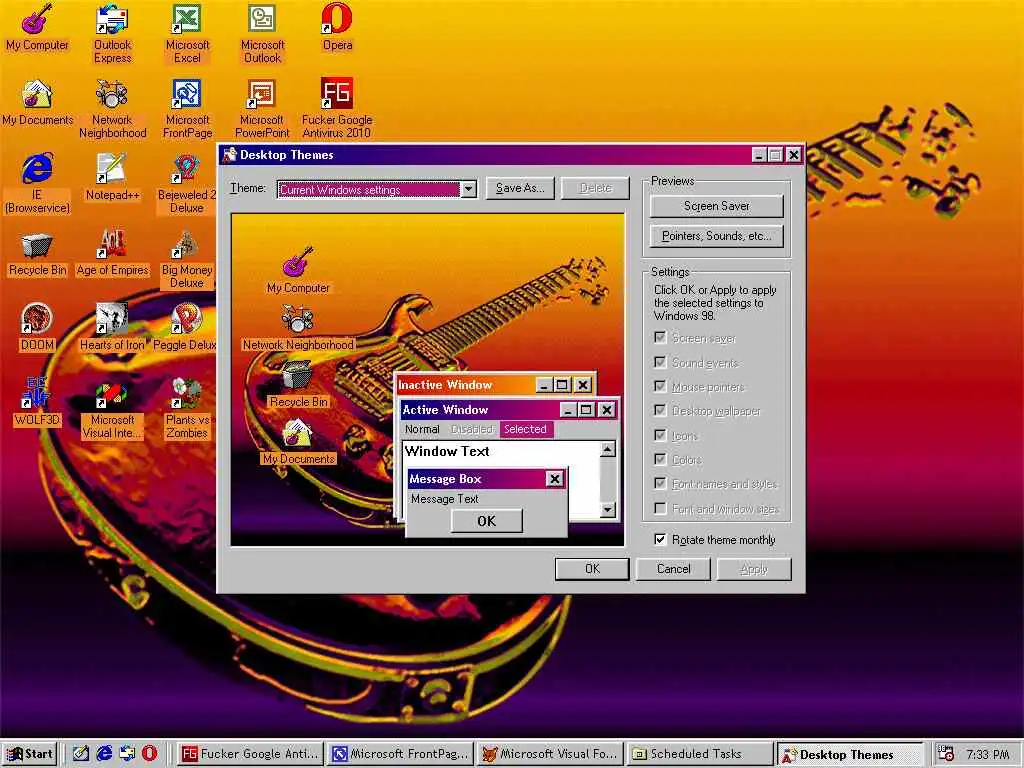The width and height of the screenshot is (1024, 768).
Task: Open Pointers, Sounds, etc... preview
Action: tap(716, 236)
